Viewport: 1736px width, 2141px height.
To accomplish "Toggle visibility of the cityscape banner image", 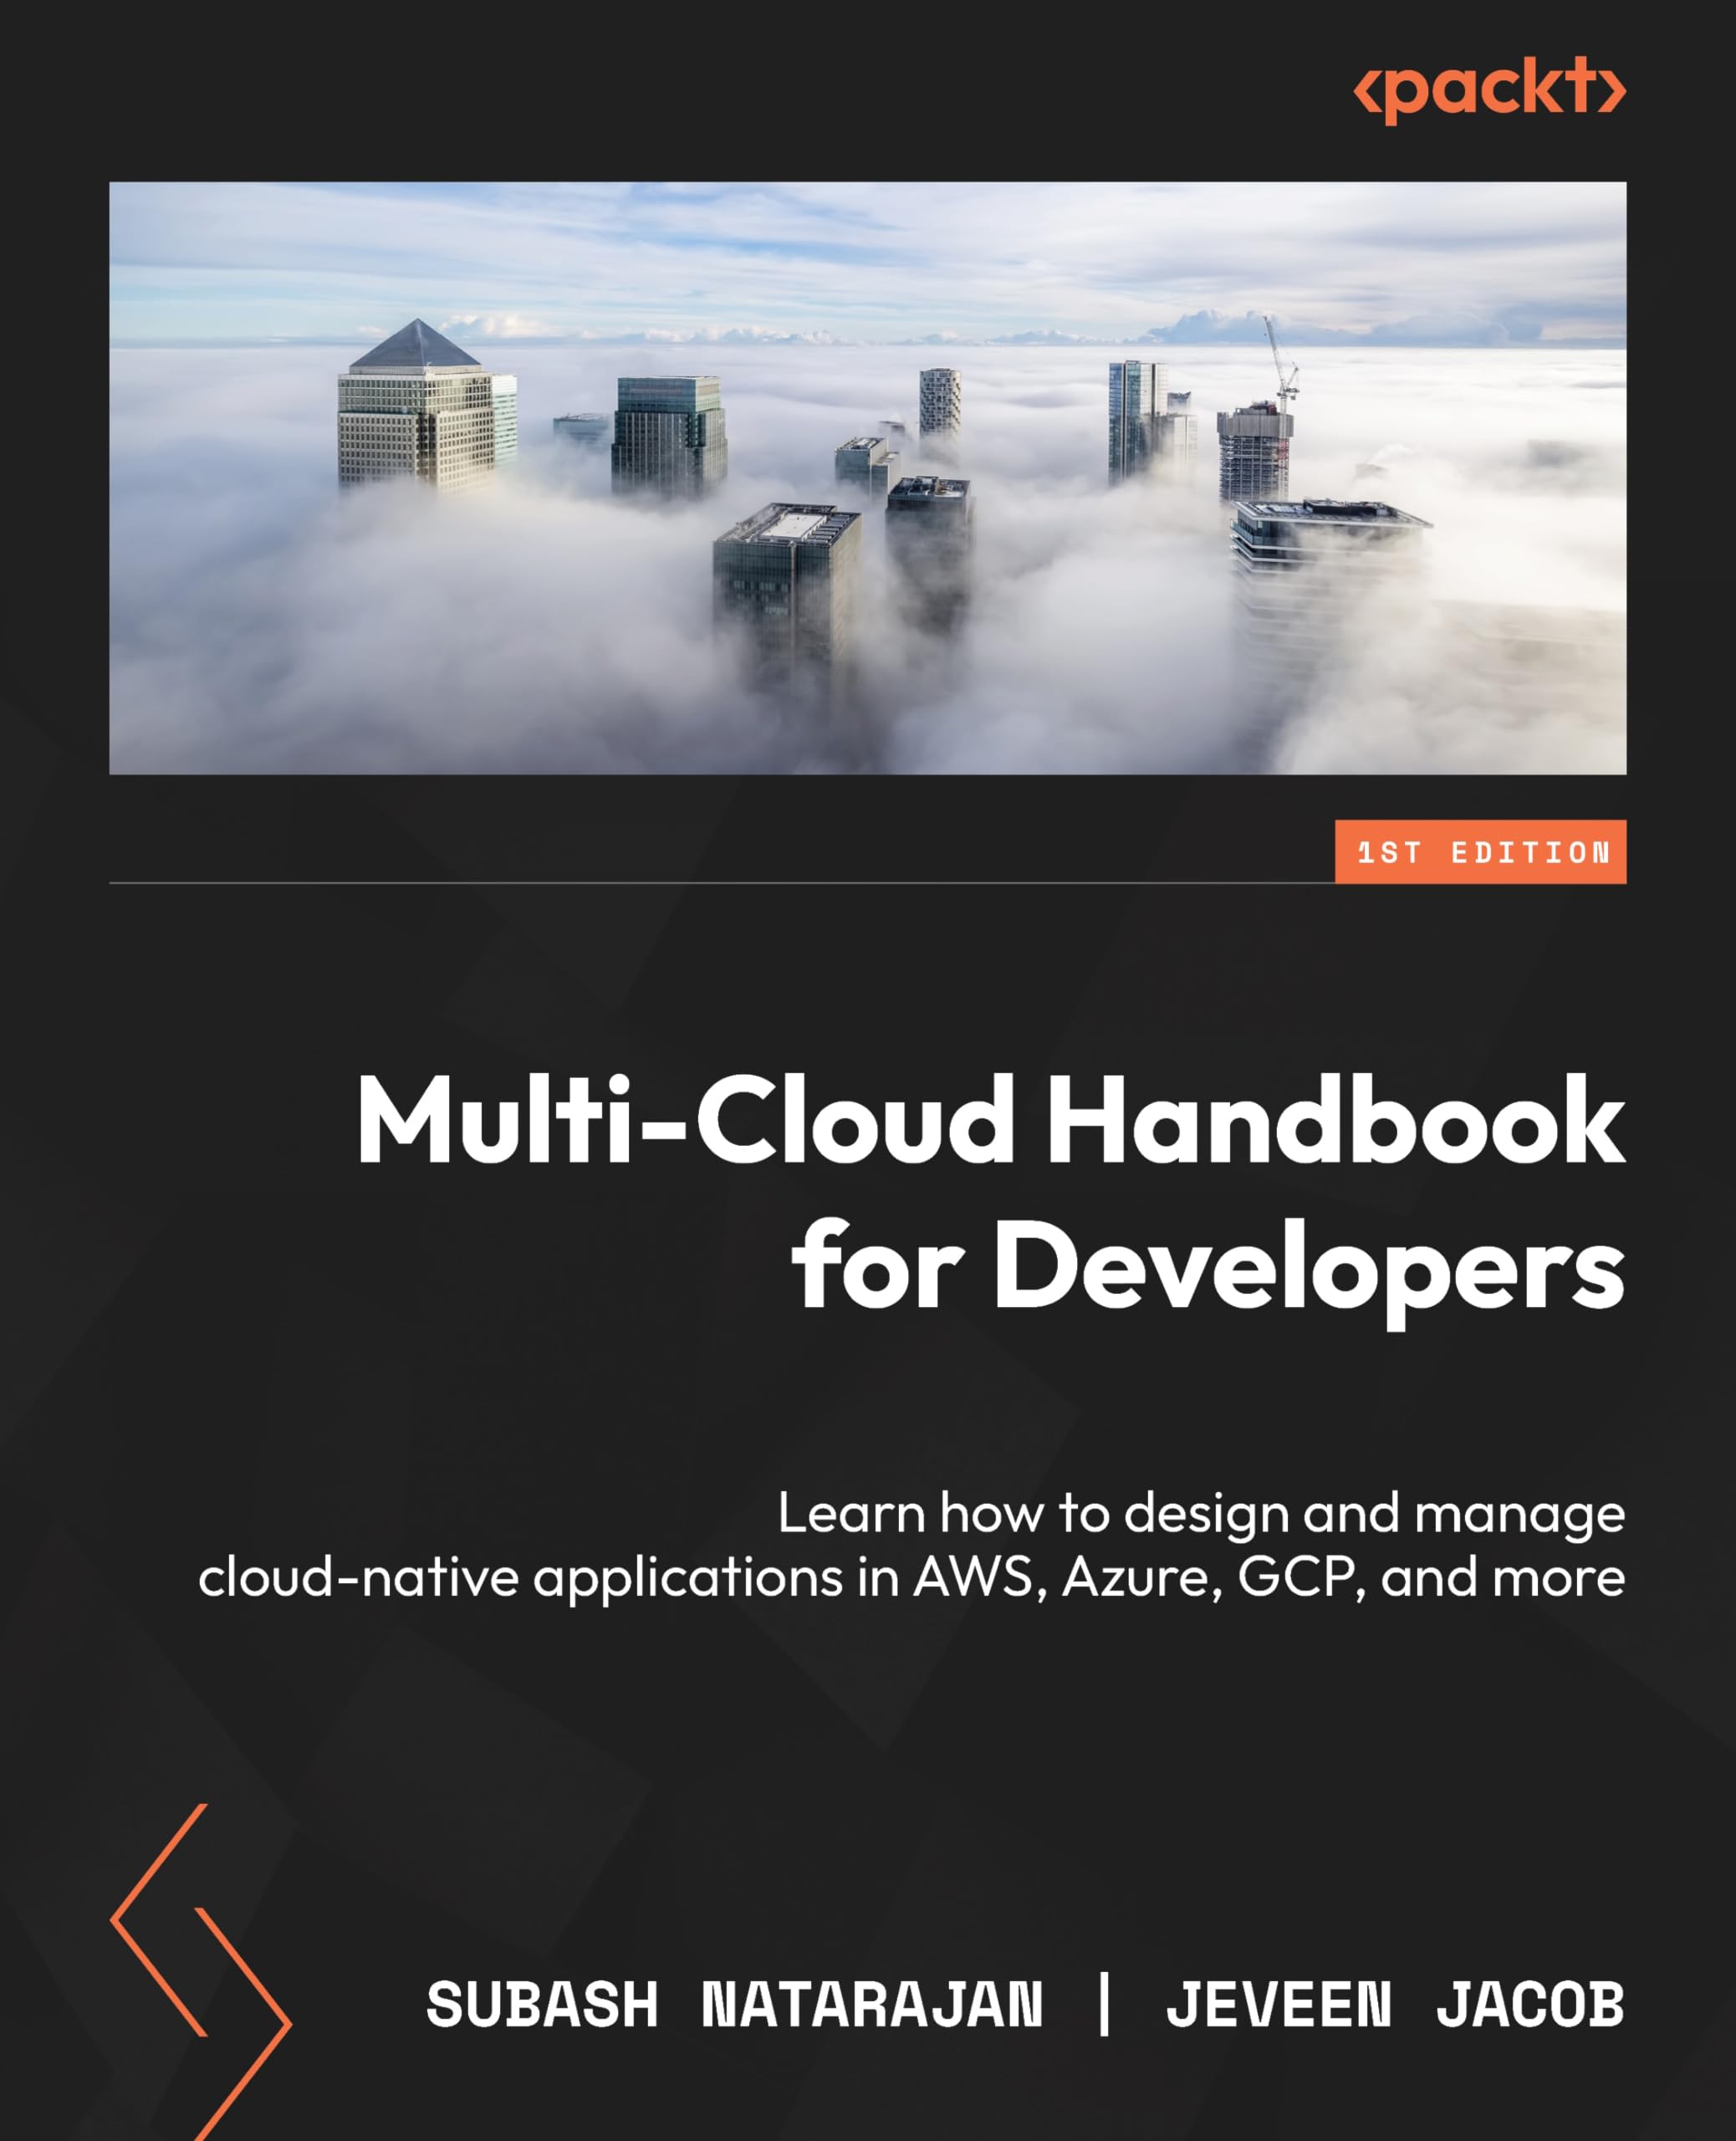I will tap(870, 480).
